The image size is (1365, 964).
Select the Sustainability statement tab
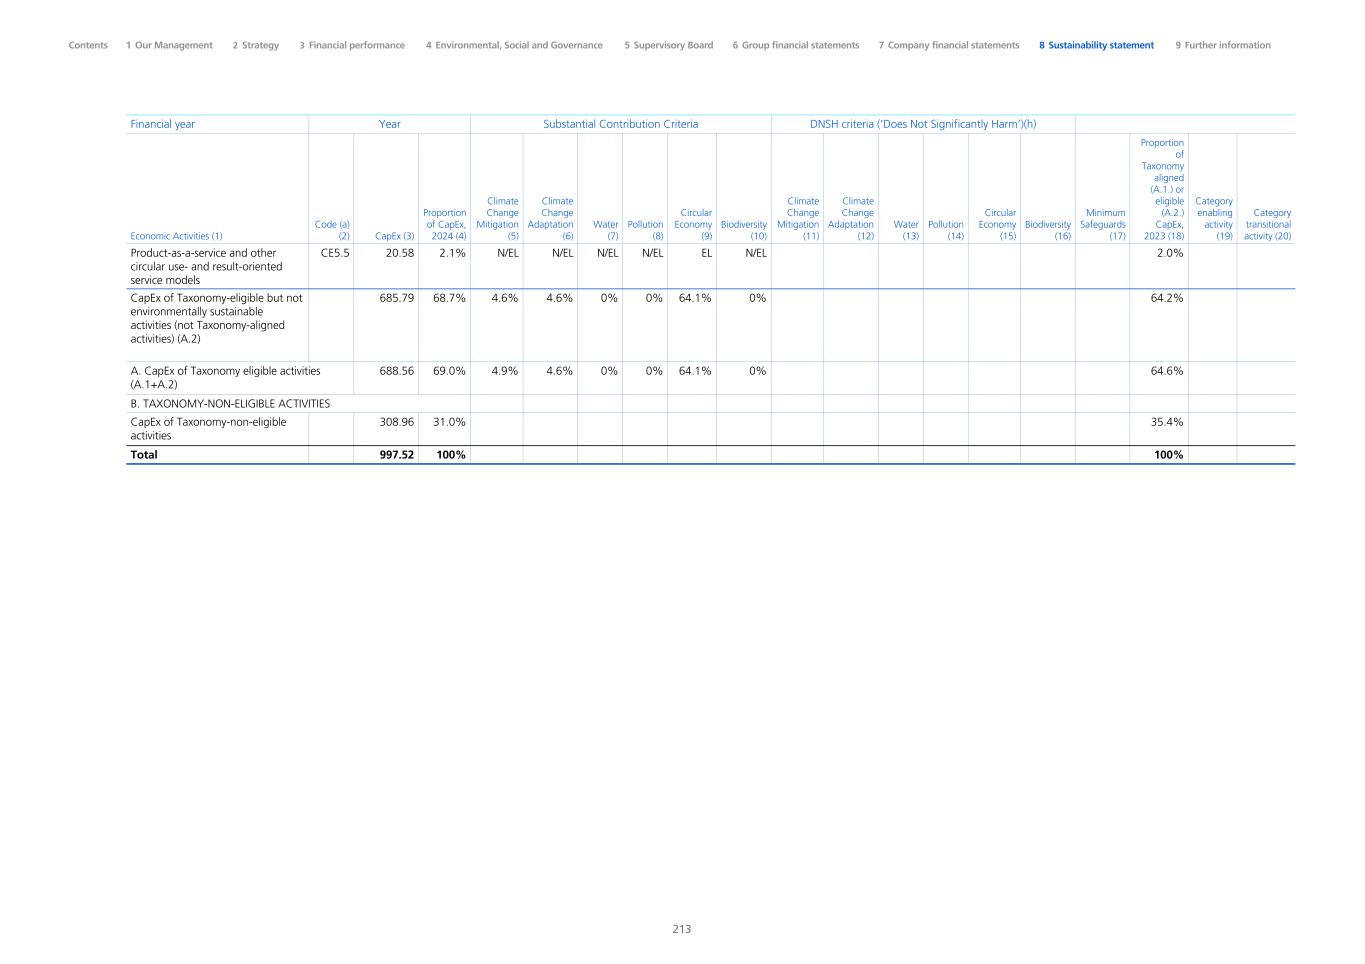1096,45
